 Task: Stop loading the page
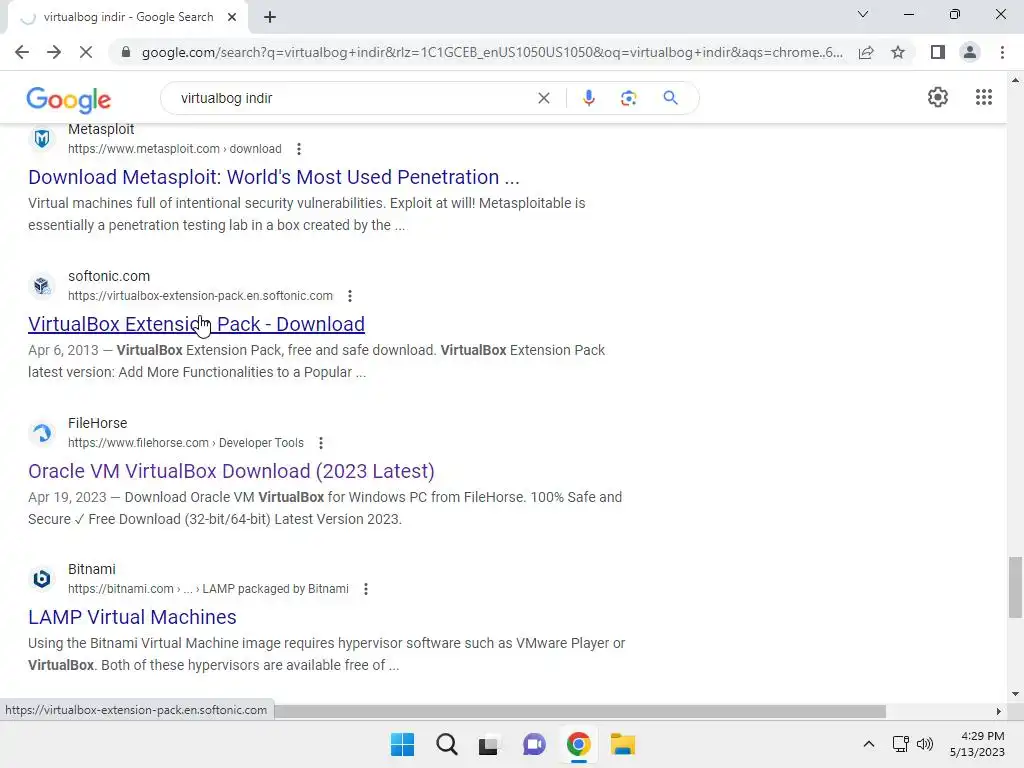click(x=86, y=52)
